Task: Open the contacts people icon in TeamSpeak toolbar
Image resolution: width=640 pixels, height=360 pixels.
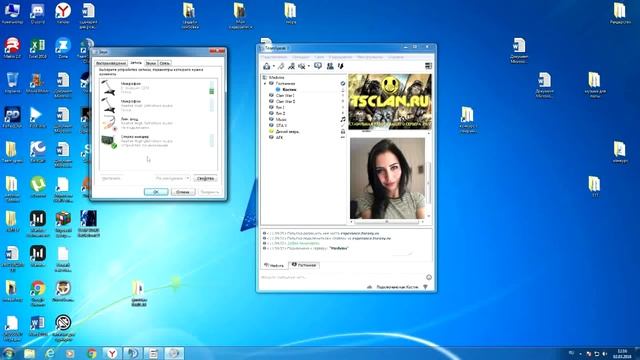Action: (330, 66)
